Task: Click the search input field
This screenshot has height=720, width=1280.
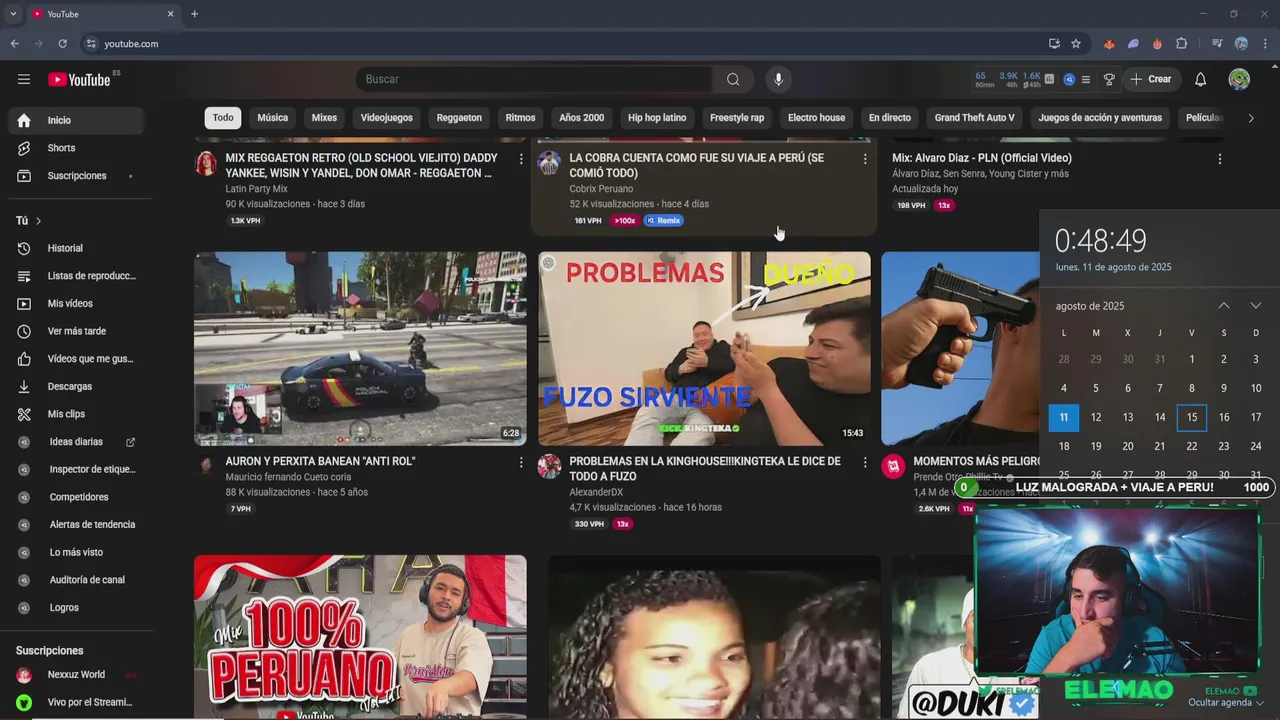Action: (534, 79)
